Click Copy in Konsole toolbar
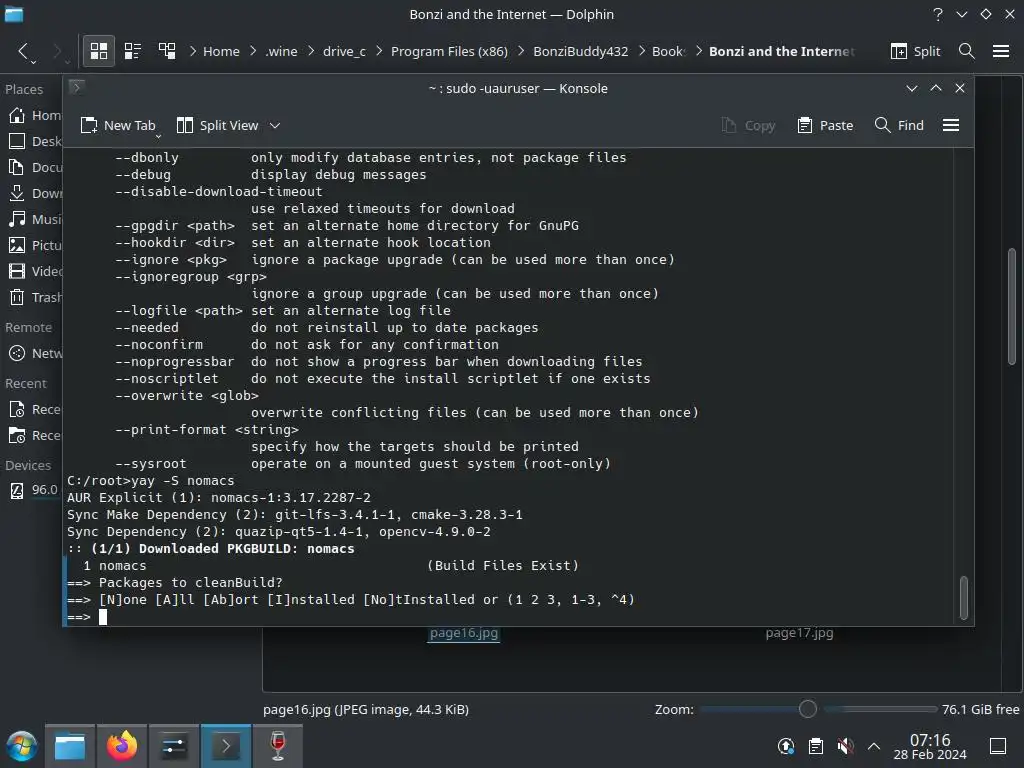1024x768 pixels. coord(748,125)
